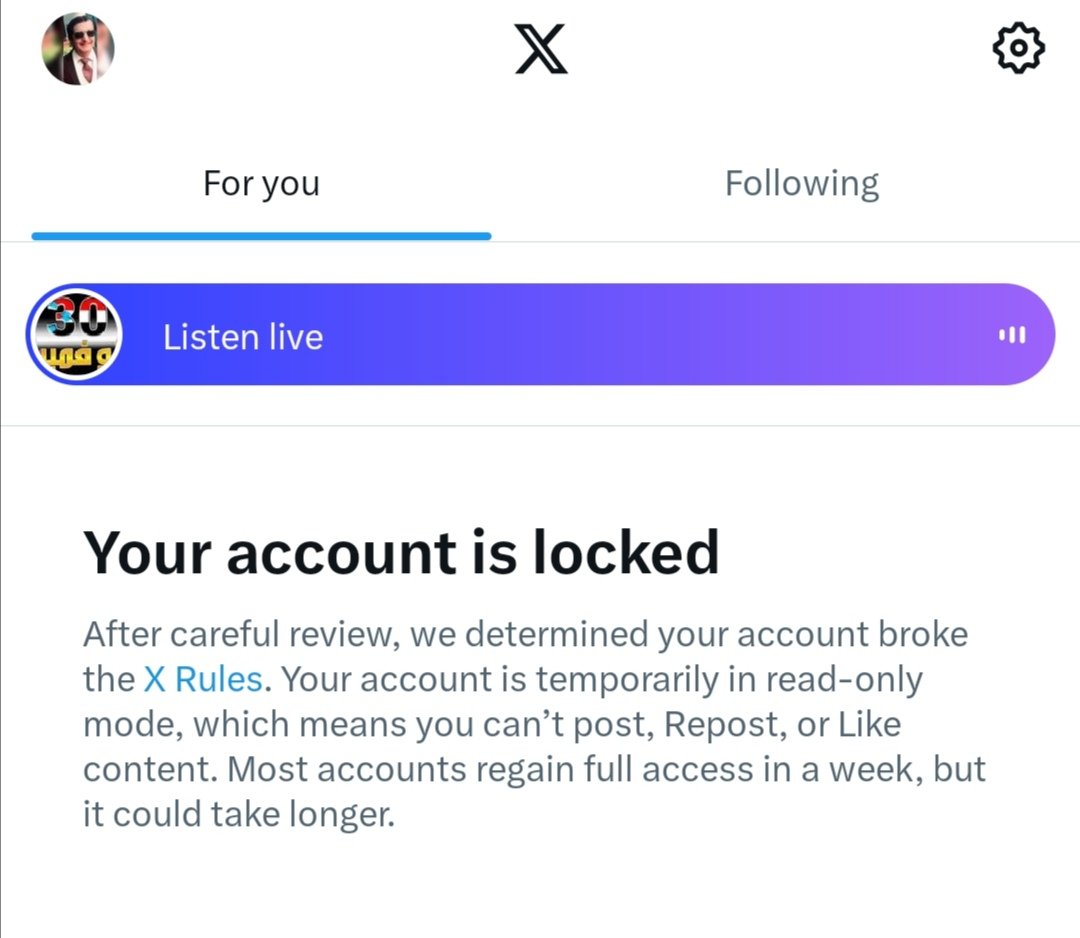
Task: Click the audio bars live indicator
Action: coord(1012,335)
